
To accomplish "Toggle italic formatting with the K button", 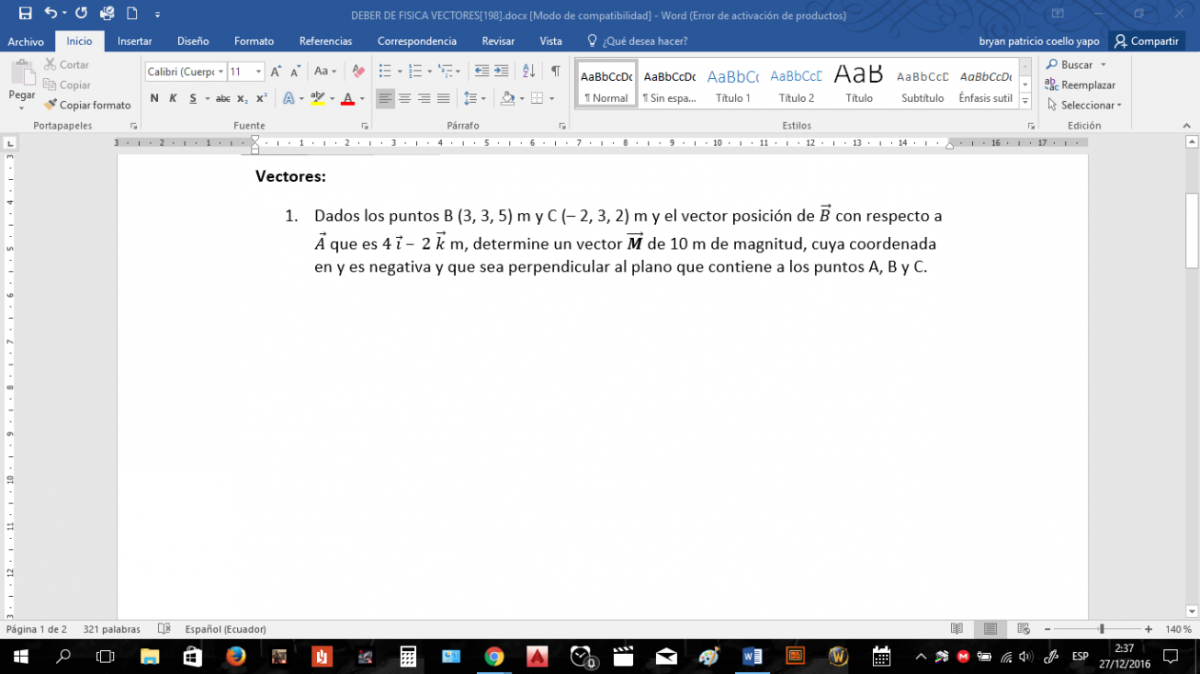I will click(x=173, y=98).
